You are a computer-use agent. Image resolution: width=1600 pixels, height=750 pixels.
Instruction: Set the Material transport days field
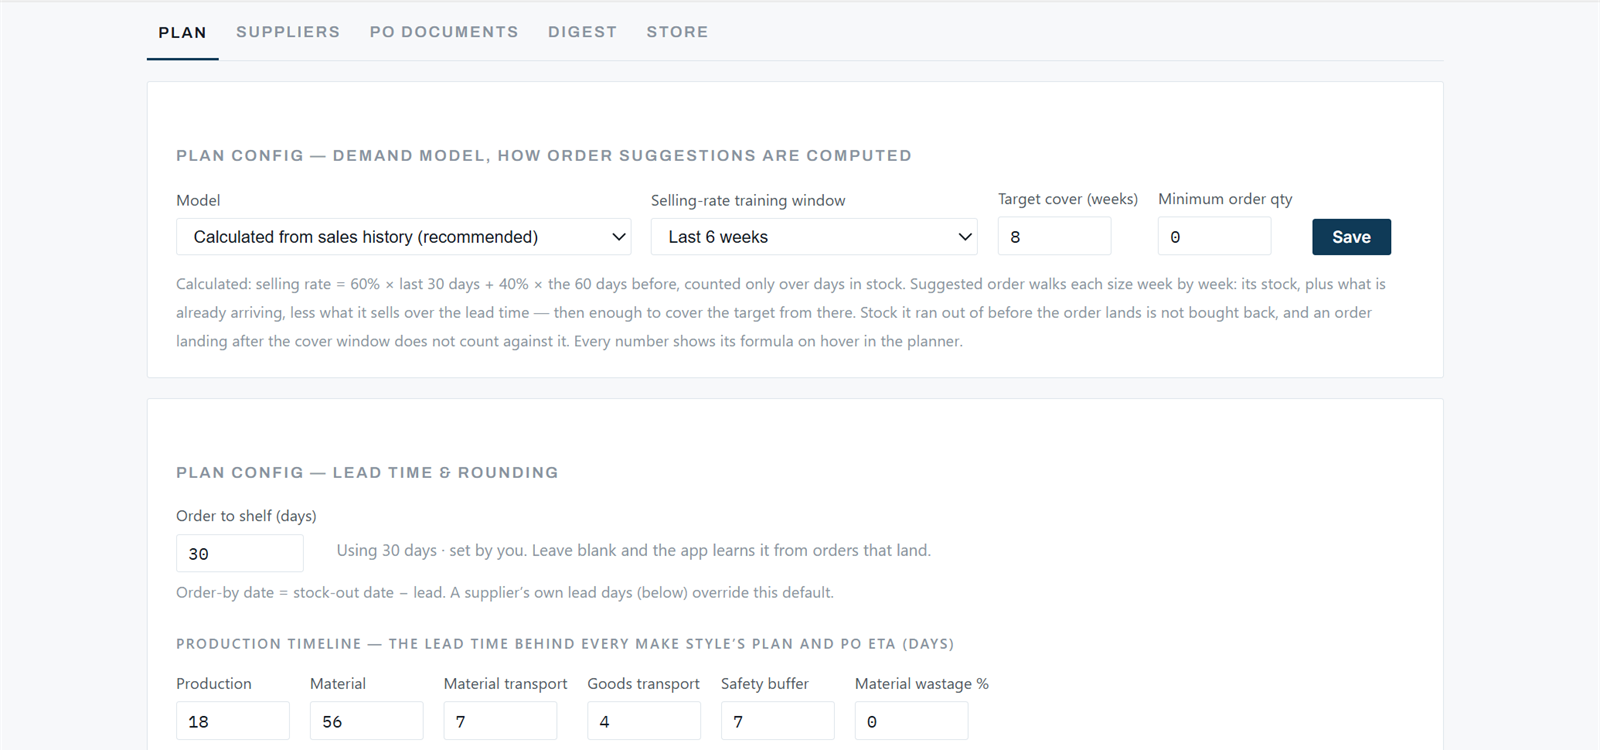500,721
